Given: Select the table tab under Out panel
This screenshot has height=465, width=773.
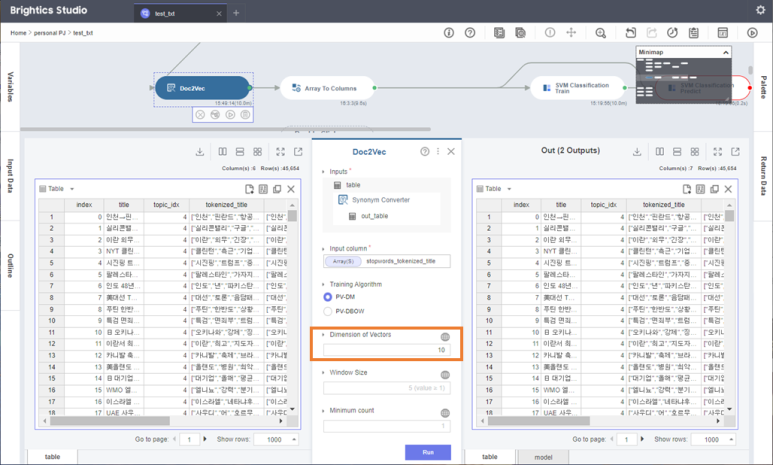Looking at the screenshot, I should point(490,457).
